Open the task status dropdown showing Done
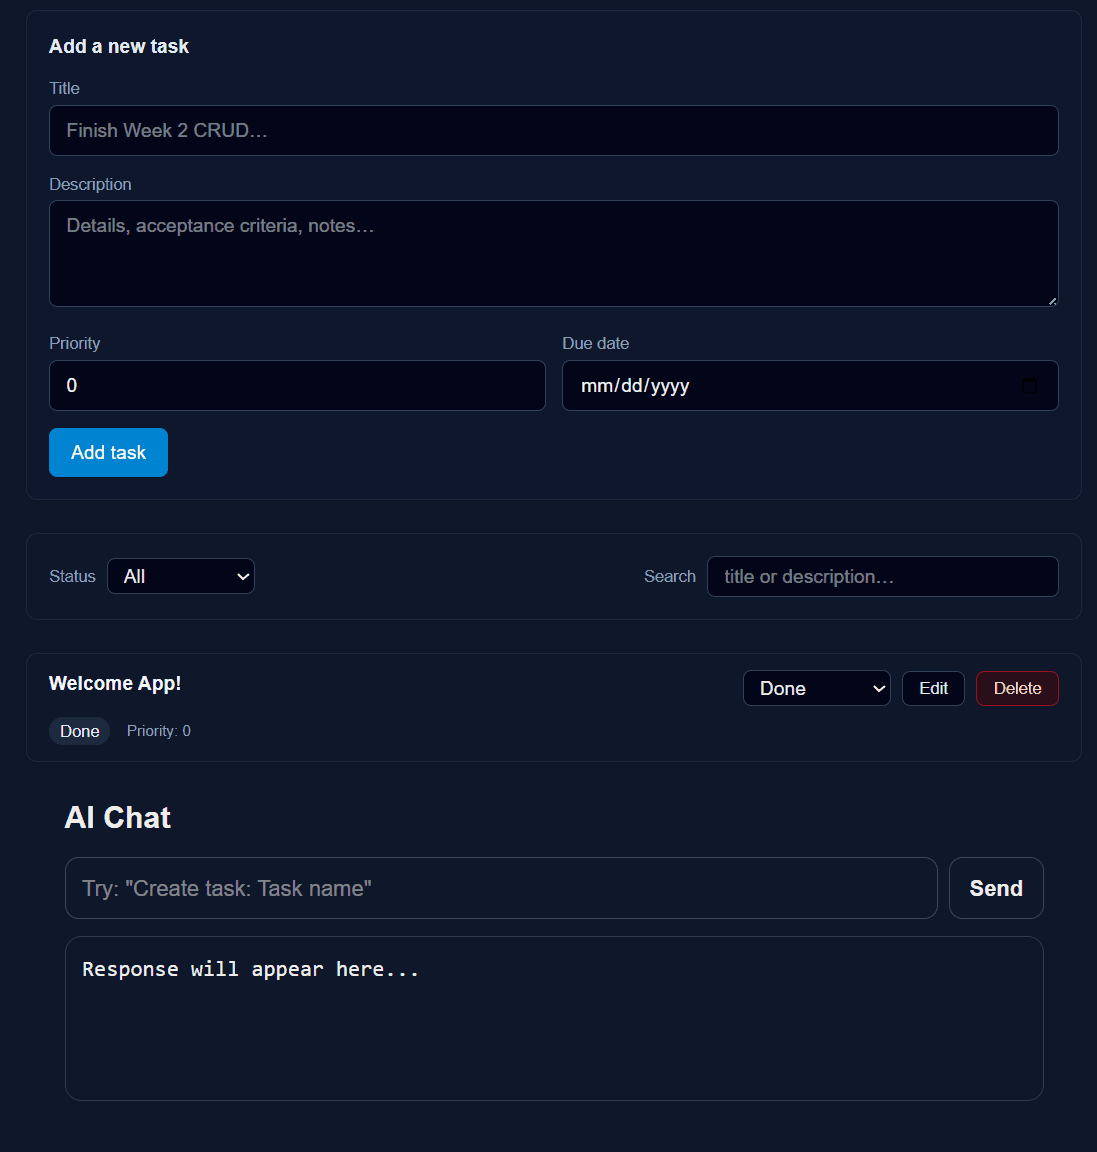Screen dimensions: 1097x1152 click(x=815, y=688)
